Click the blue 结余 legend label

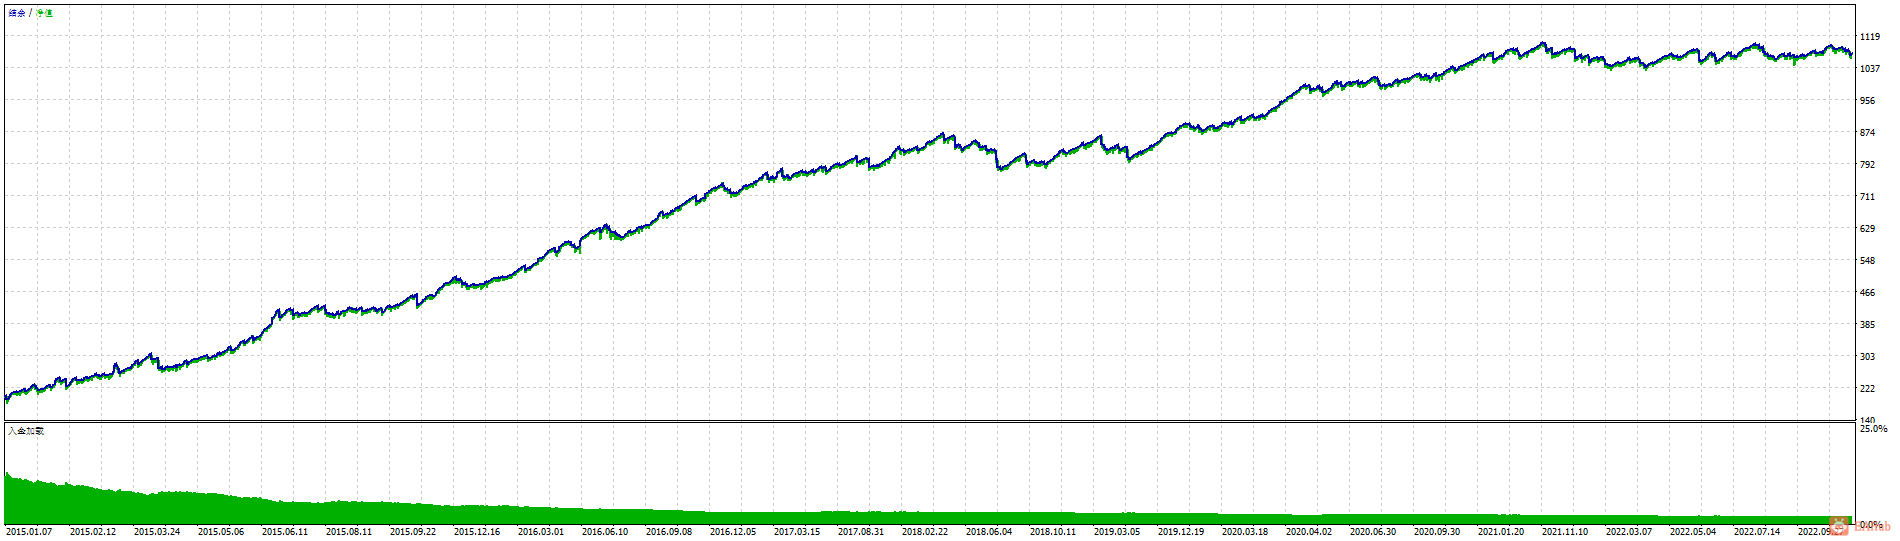pyautogui.click(x=17, y=13)
